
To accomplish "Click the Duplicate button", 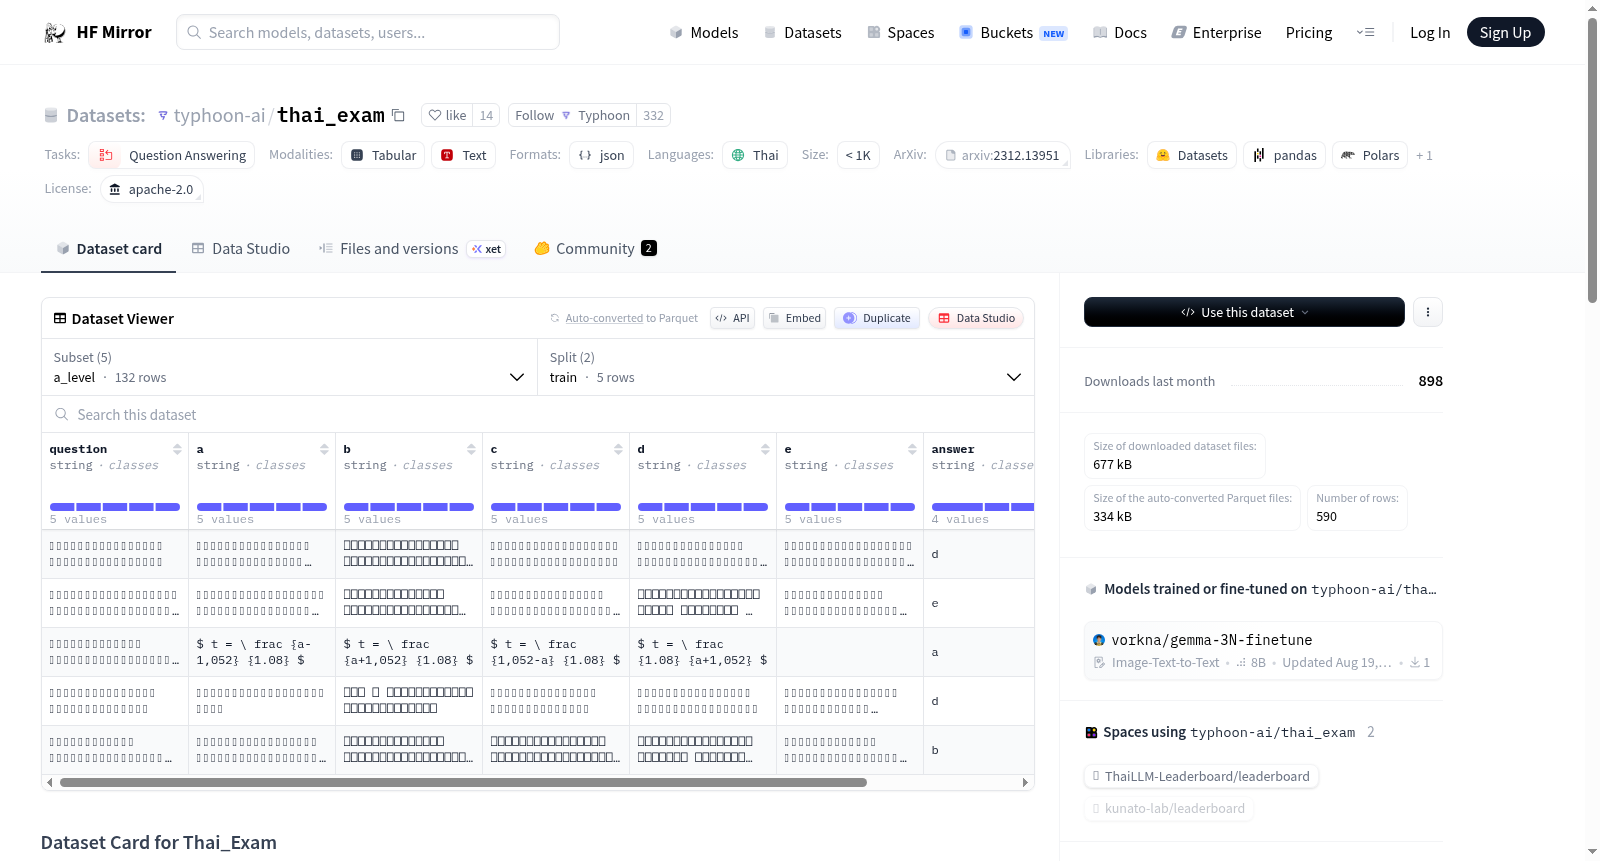I will [877, 318].
